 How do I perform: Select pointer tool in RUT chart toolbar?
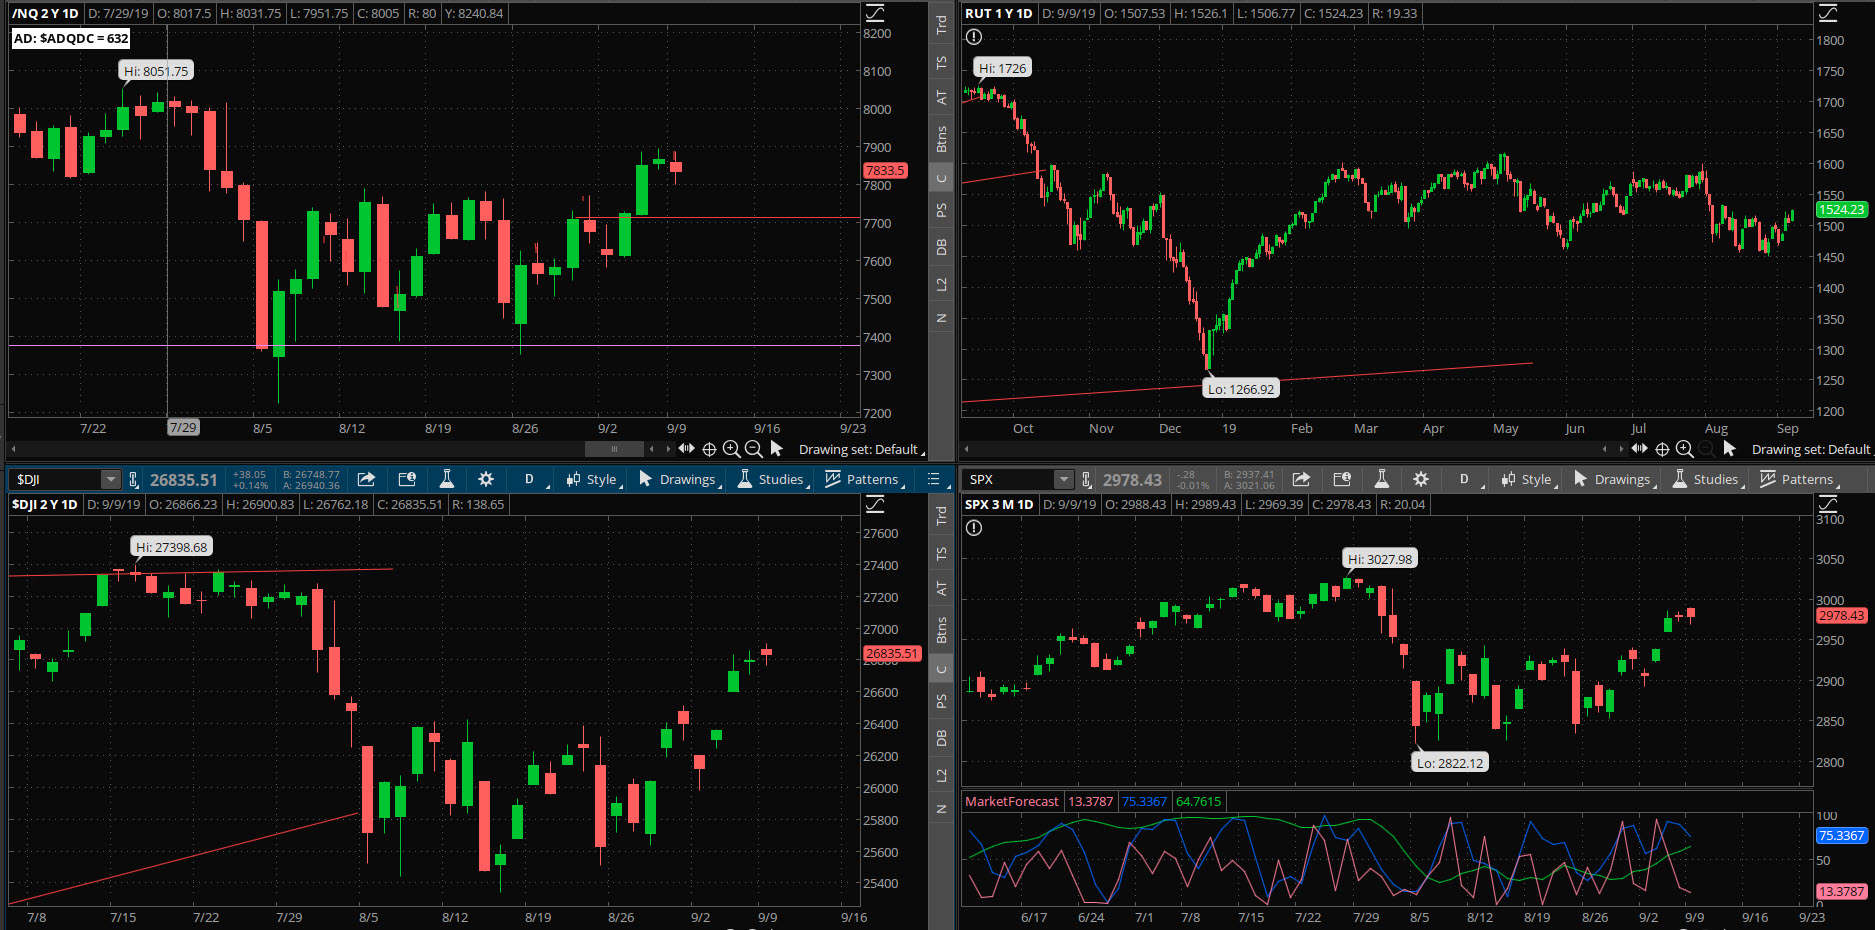click(x=1729, y=449)
